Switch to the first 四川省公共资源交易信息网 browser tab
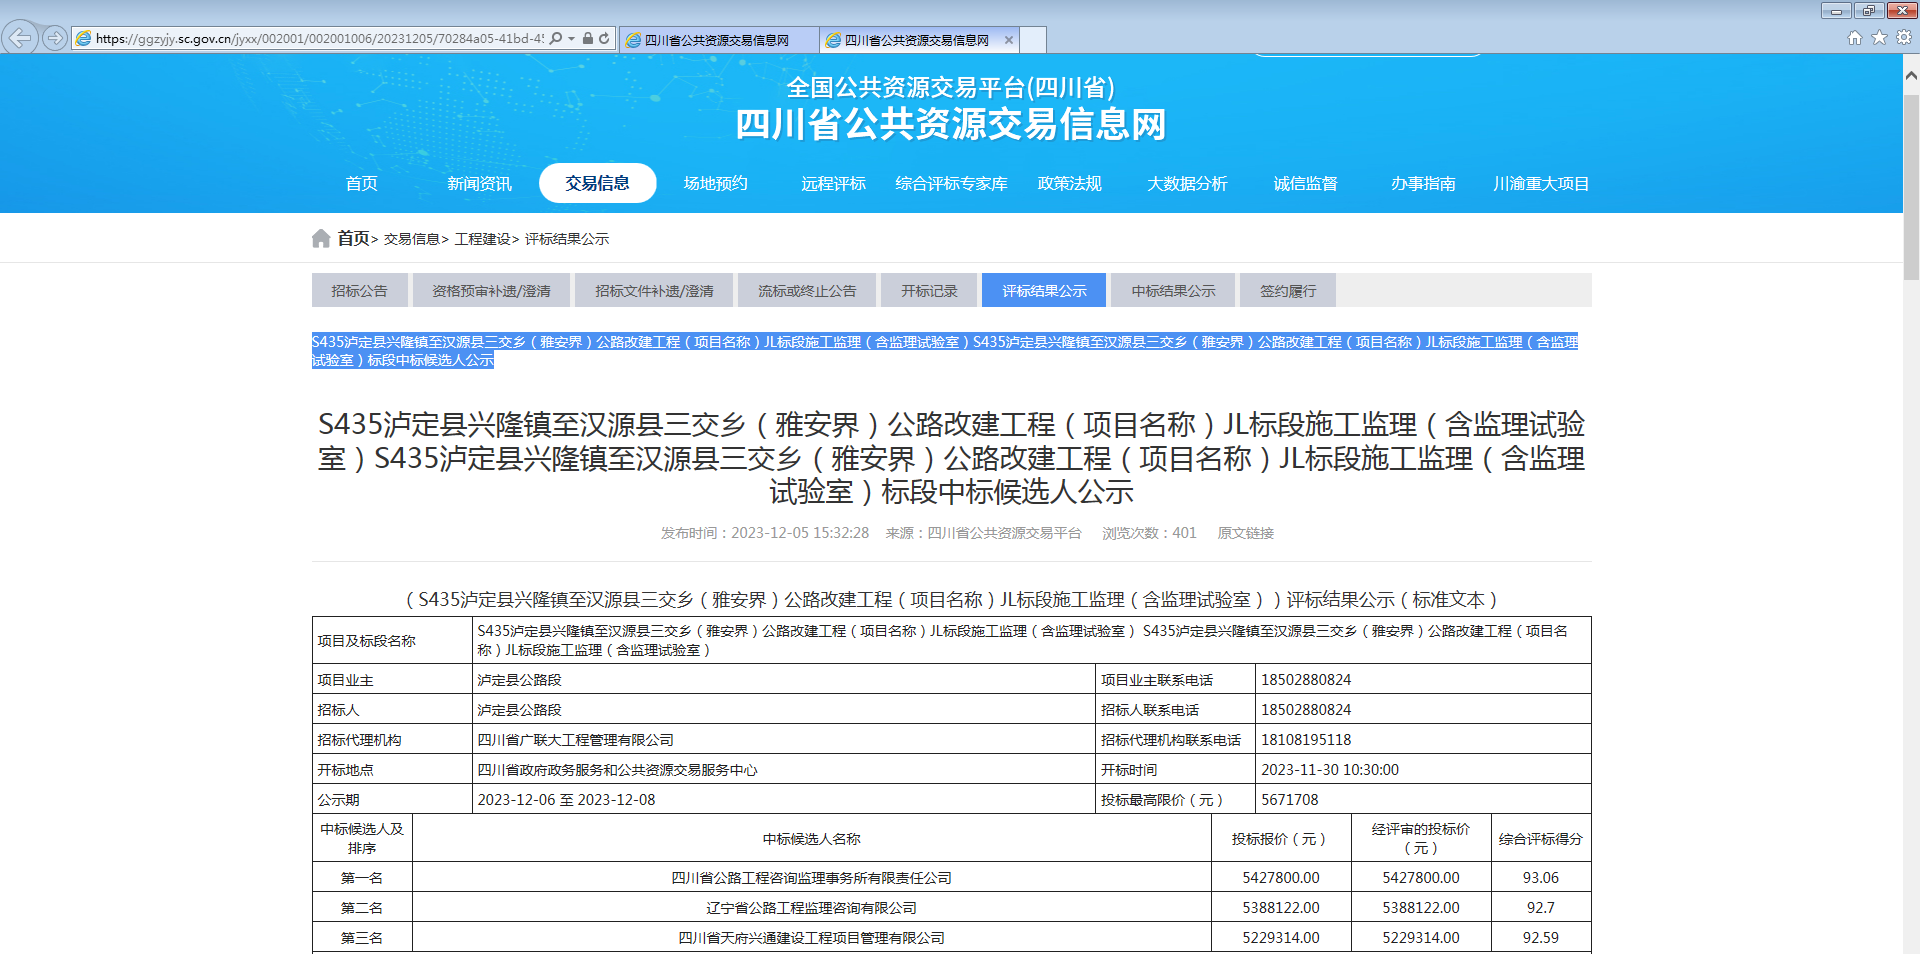Image resolution: width=1920 pixels, height=954 pixels. coord(717,40)
